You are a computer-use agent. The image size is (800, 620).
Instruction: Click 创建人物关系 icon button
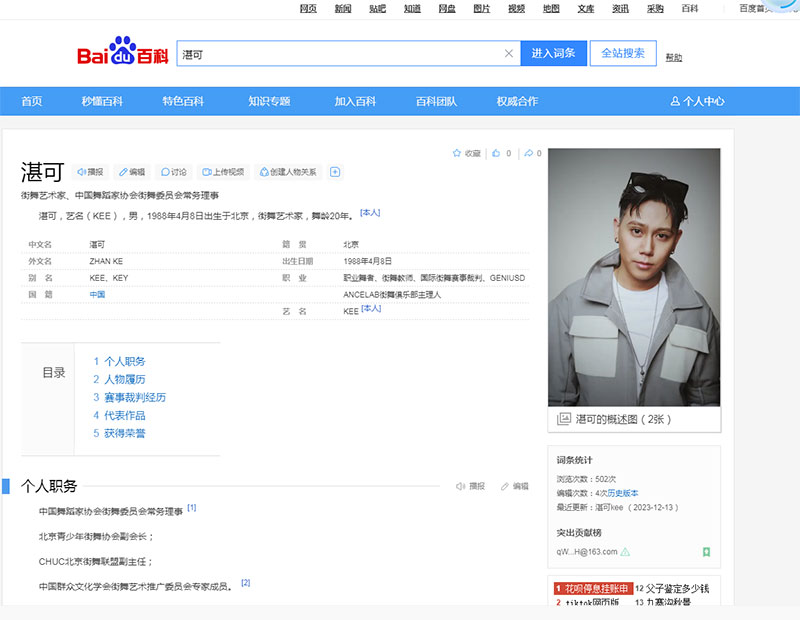click(x=288, y=172)
